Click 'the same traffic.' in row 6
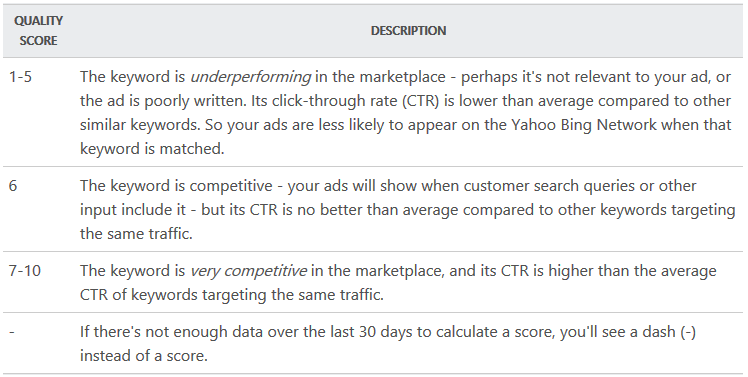The width and height of the screenshot is (748, 377). point(136,233)
